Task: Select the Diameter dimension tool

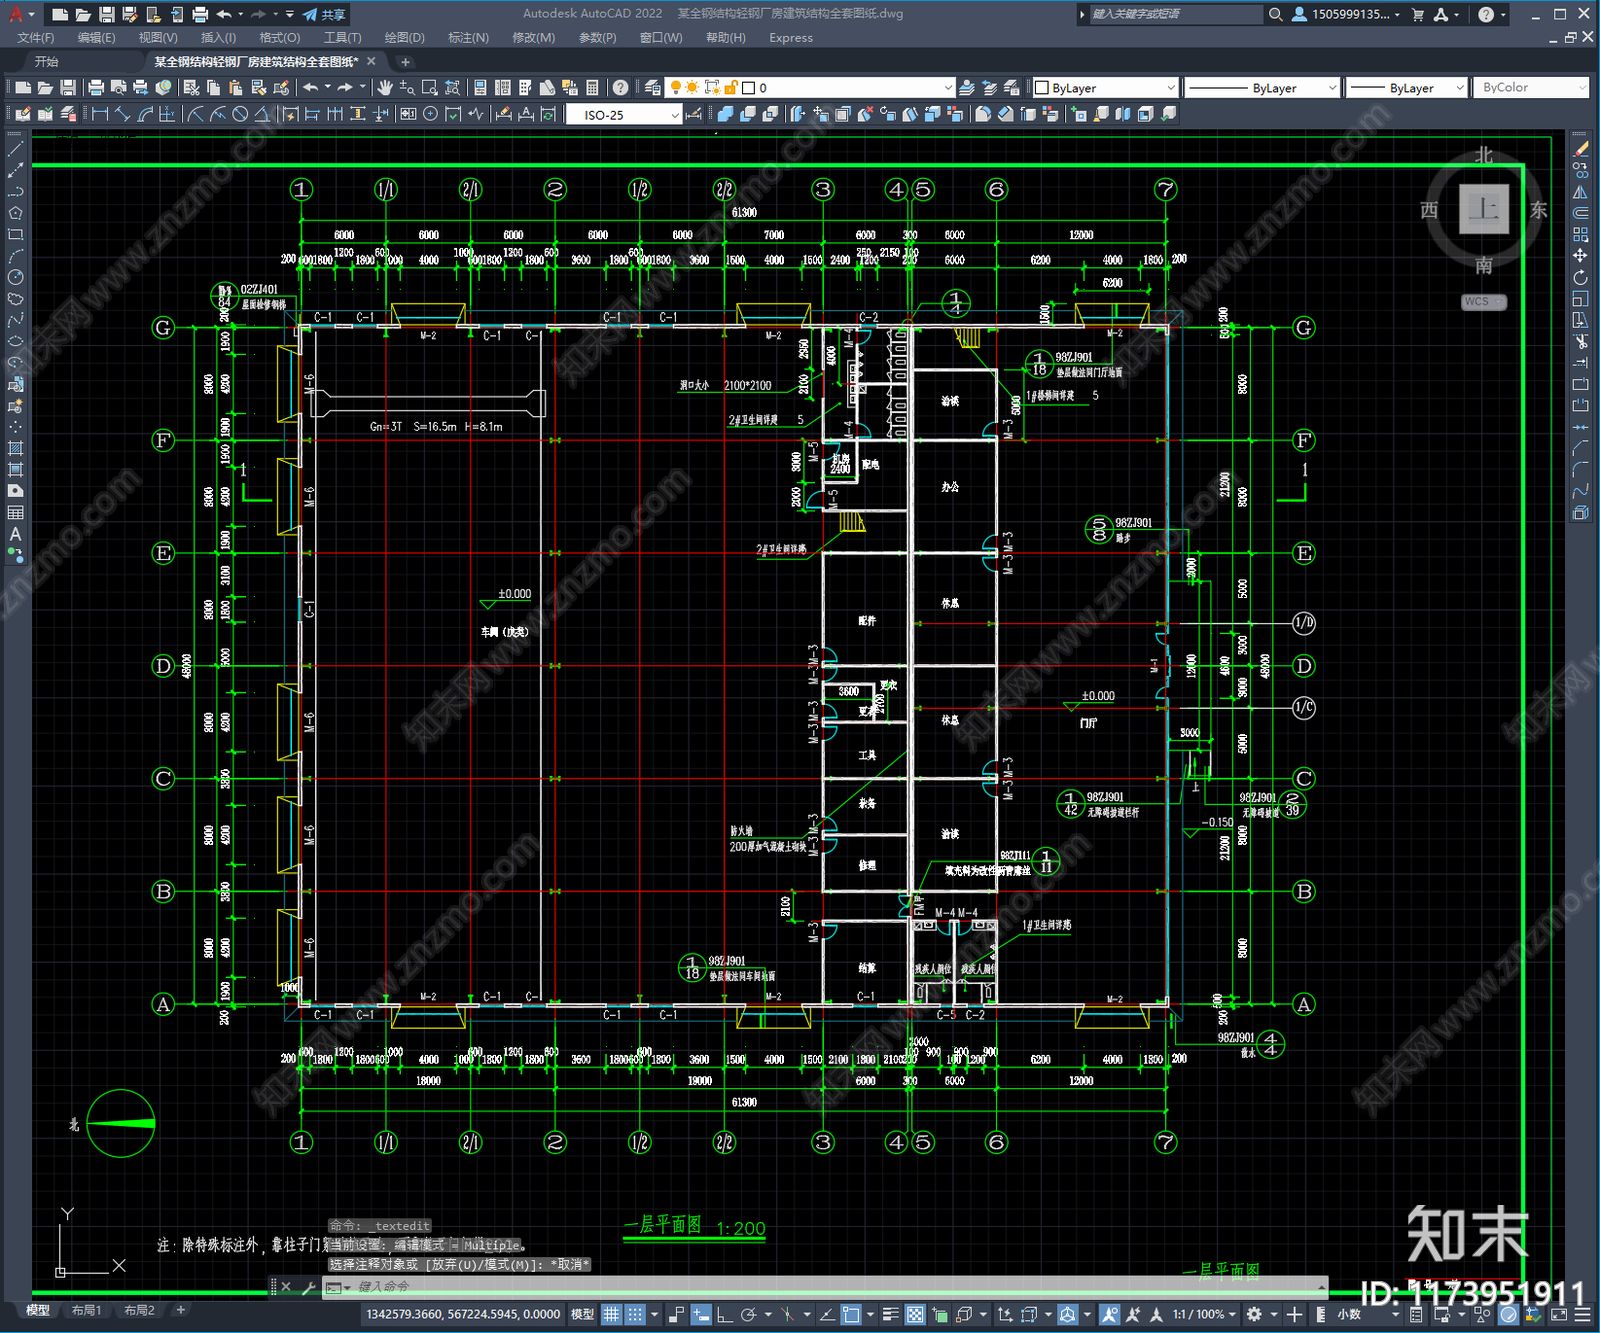Action: click(x=240, y=114)
